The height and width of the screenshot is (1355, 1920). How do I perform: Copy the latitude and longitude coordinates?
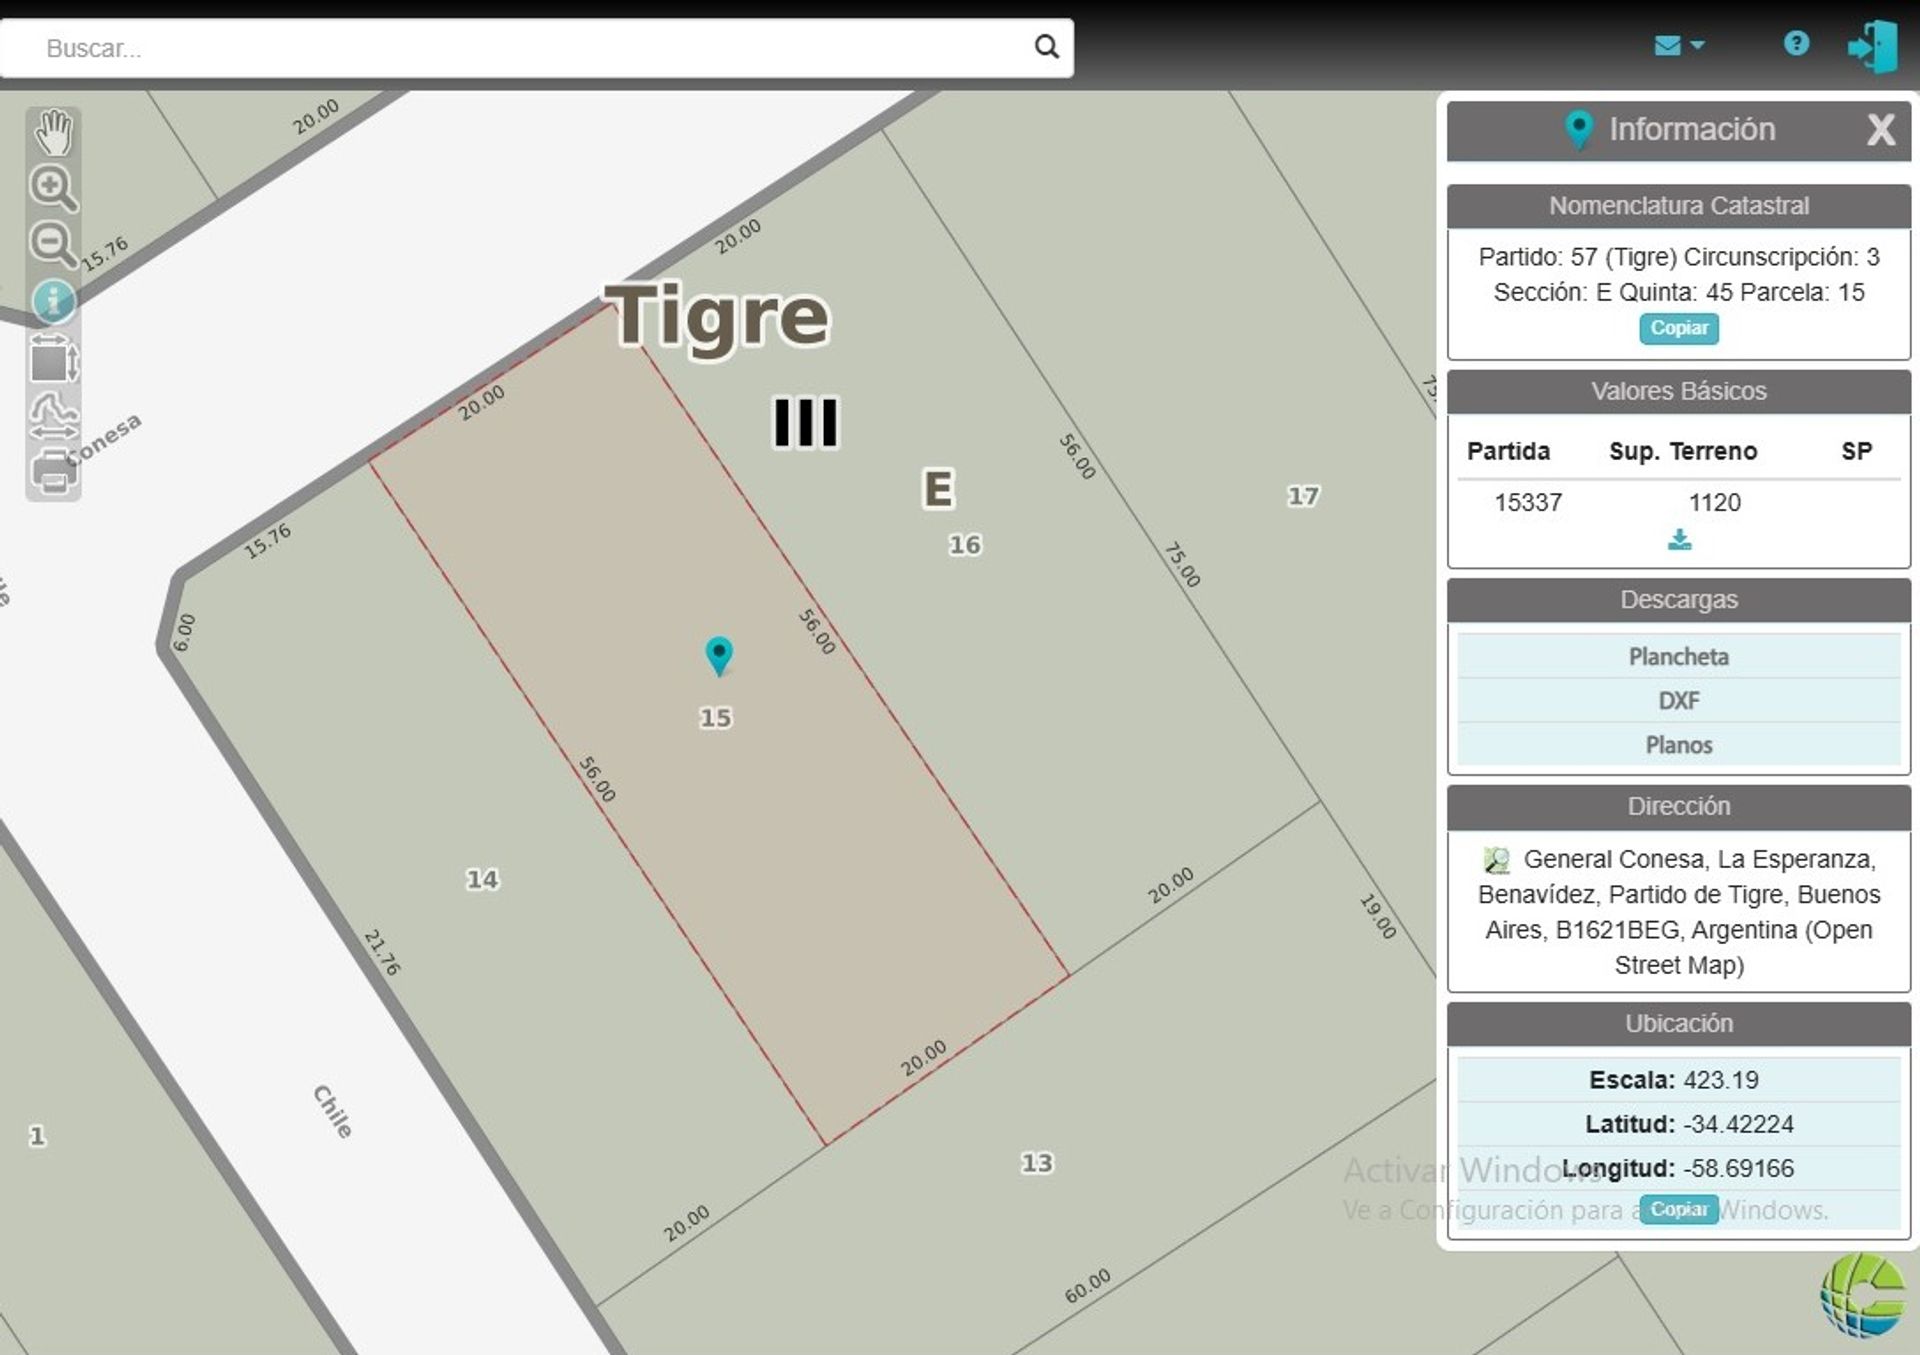point(1678,1209)
